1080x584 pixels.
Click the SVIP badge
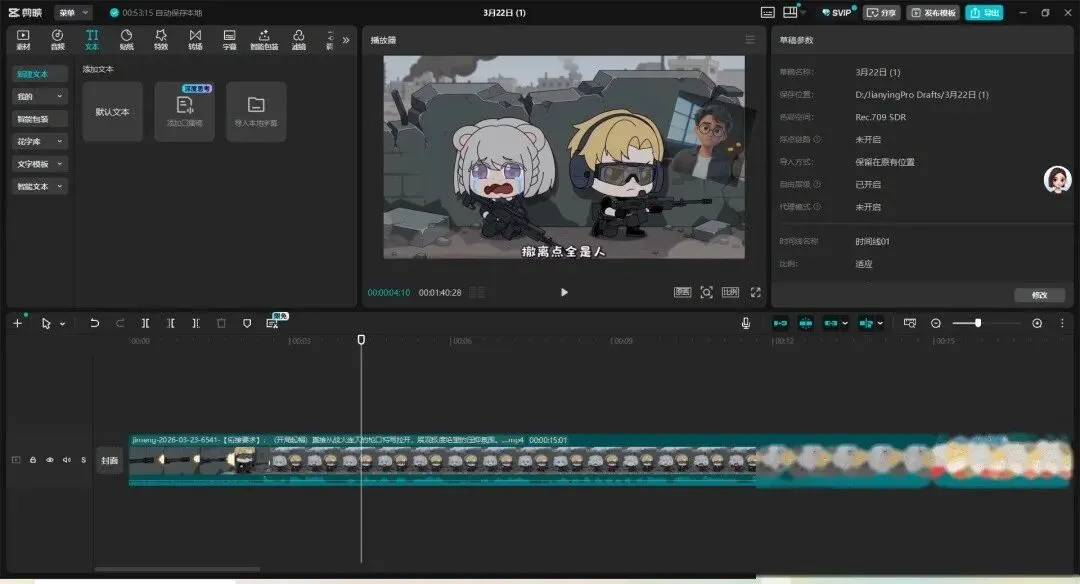point(838,12)
